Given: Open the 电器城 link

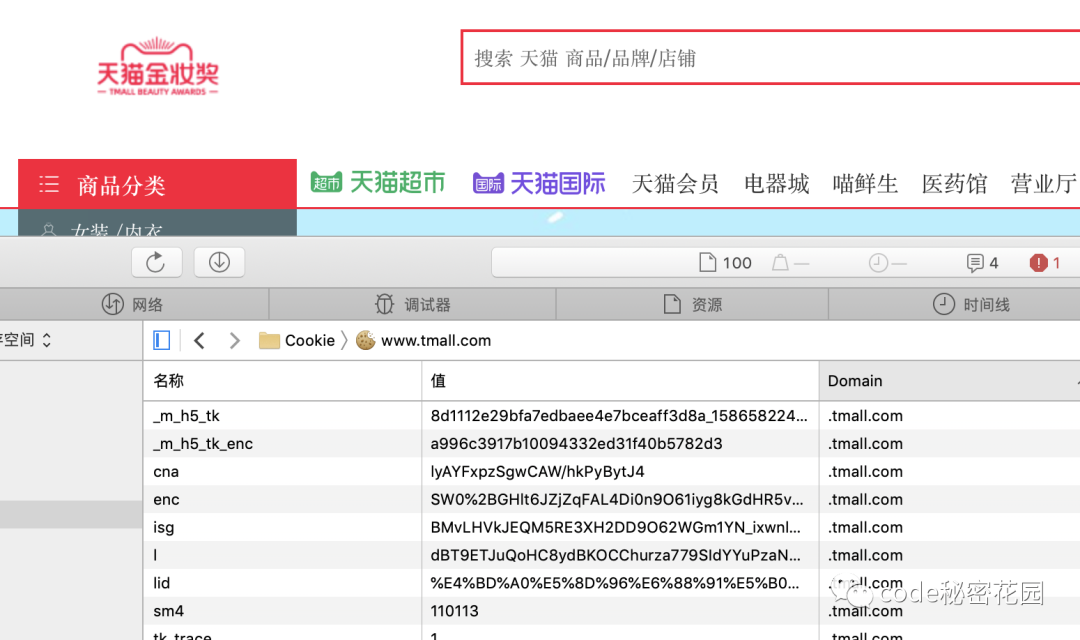Looking at the screenshot, I should pyautogui.click(x=776, y=184).
